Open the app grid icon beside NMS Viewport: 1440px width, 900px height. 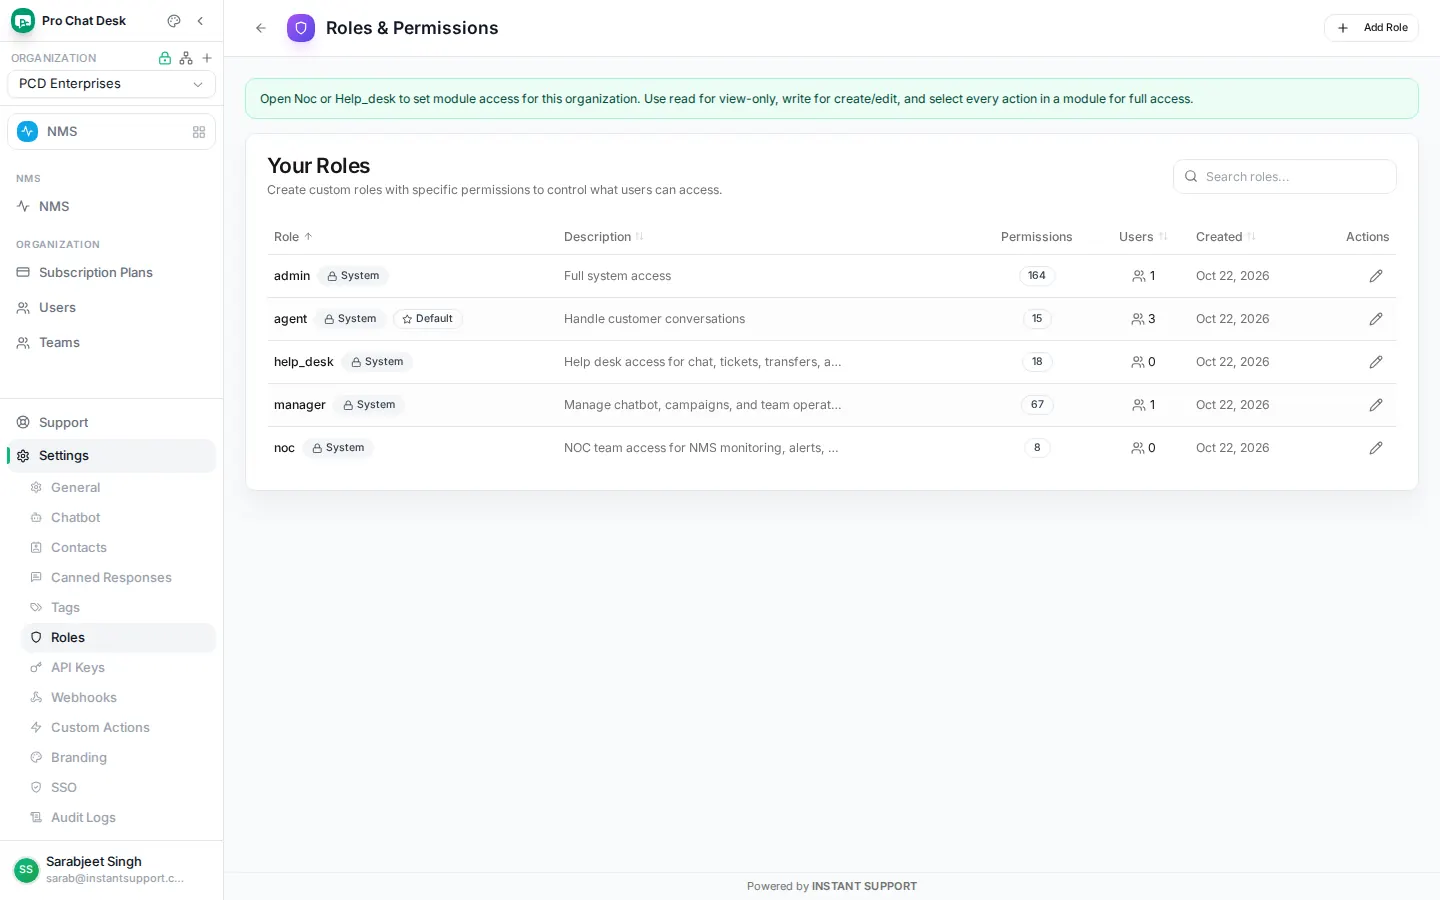tap(199, 132)
